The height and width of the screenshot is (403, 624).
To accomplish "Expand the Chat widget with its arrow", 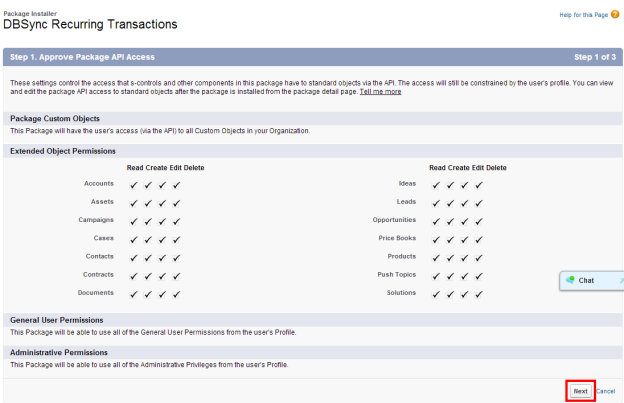I will point(620,281).
